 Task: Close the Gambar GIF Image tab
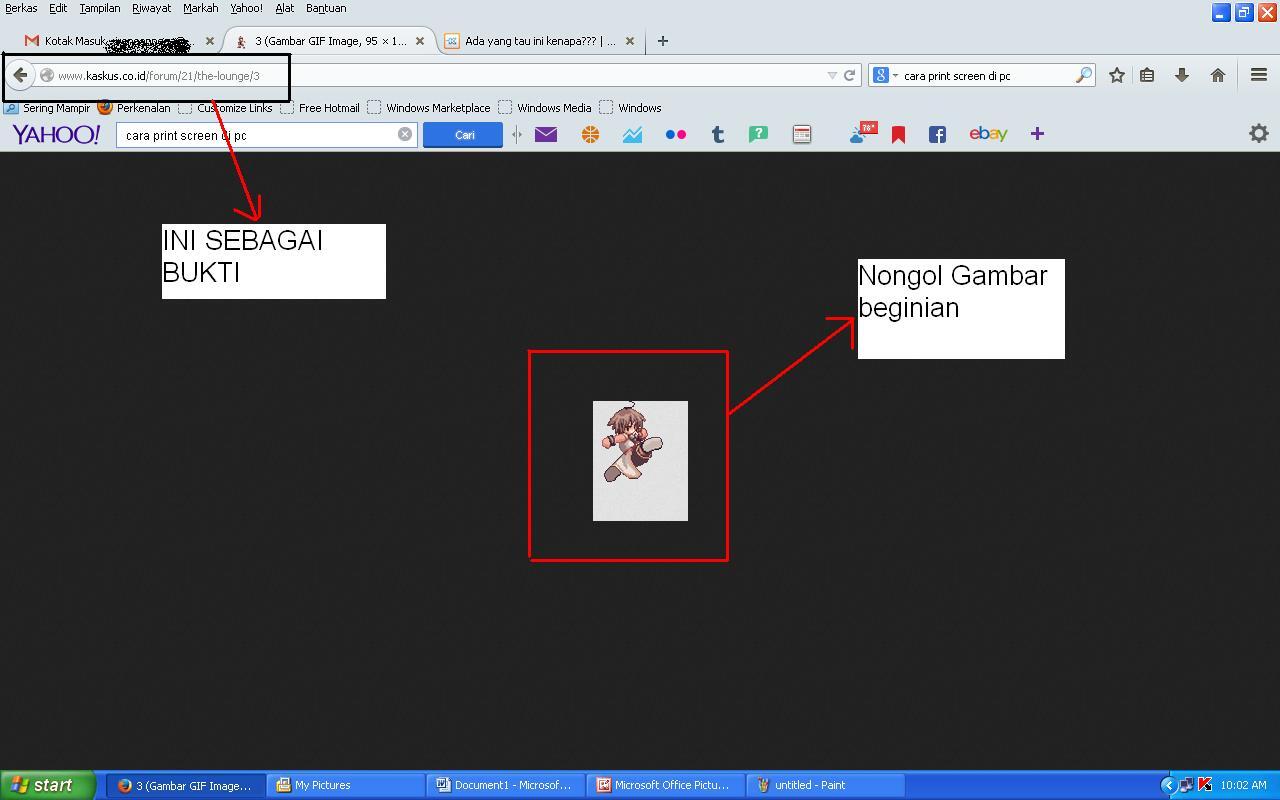(420, 41)
